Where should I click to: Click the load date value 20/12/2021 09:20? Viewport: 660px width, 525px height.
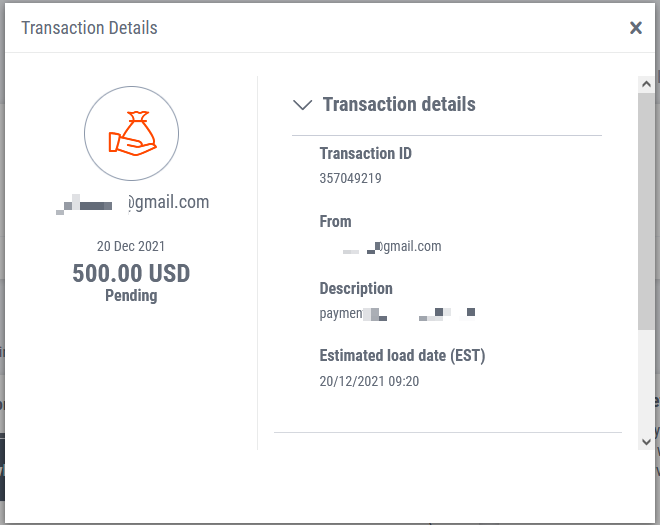[x=369, y=381]
